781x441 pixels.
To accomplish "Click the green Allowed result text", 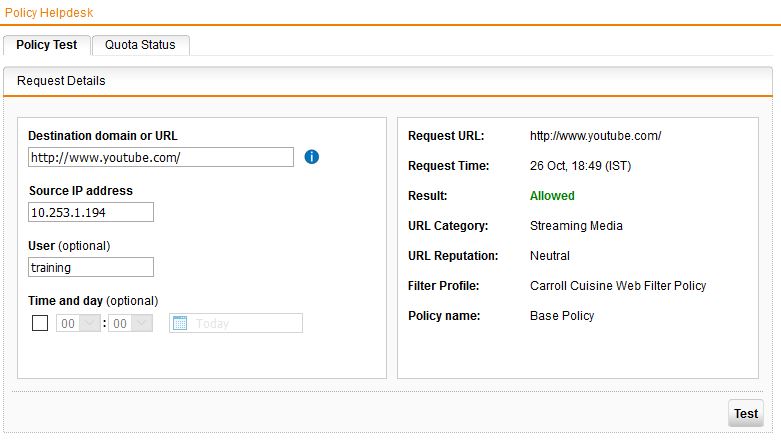I will click(552, 196).
